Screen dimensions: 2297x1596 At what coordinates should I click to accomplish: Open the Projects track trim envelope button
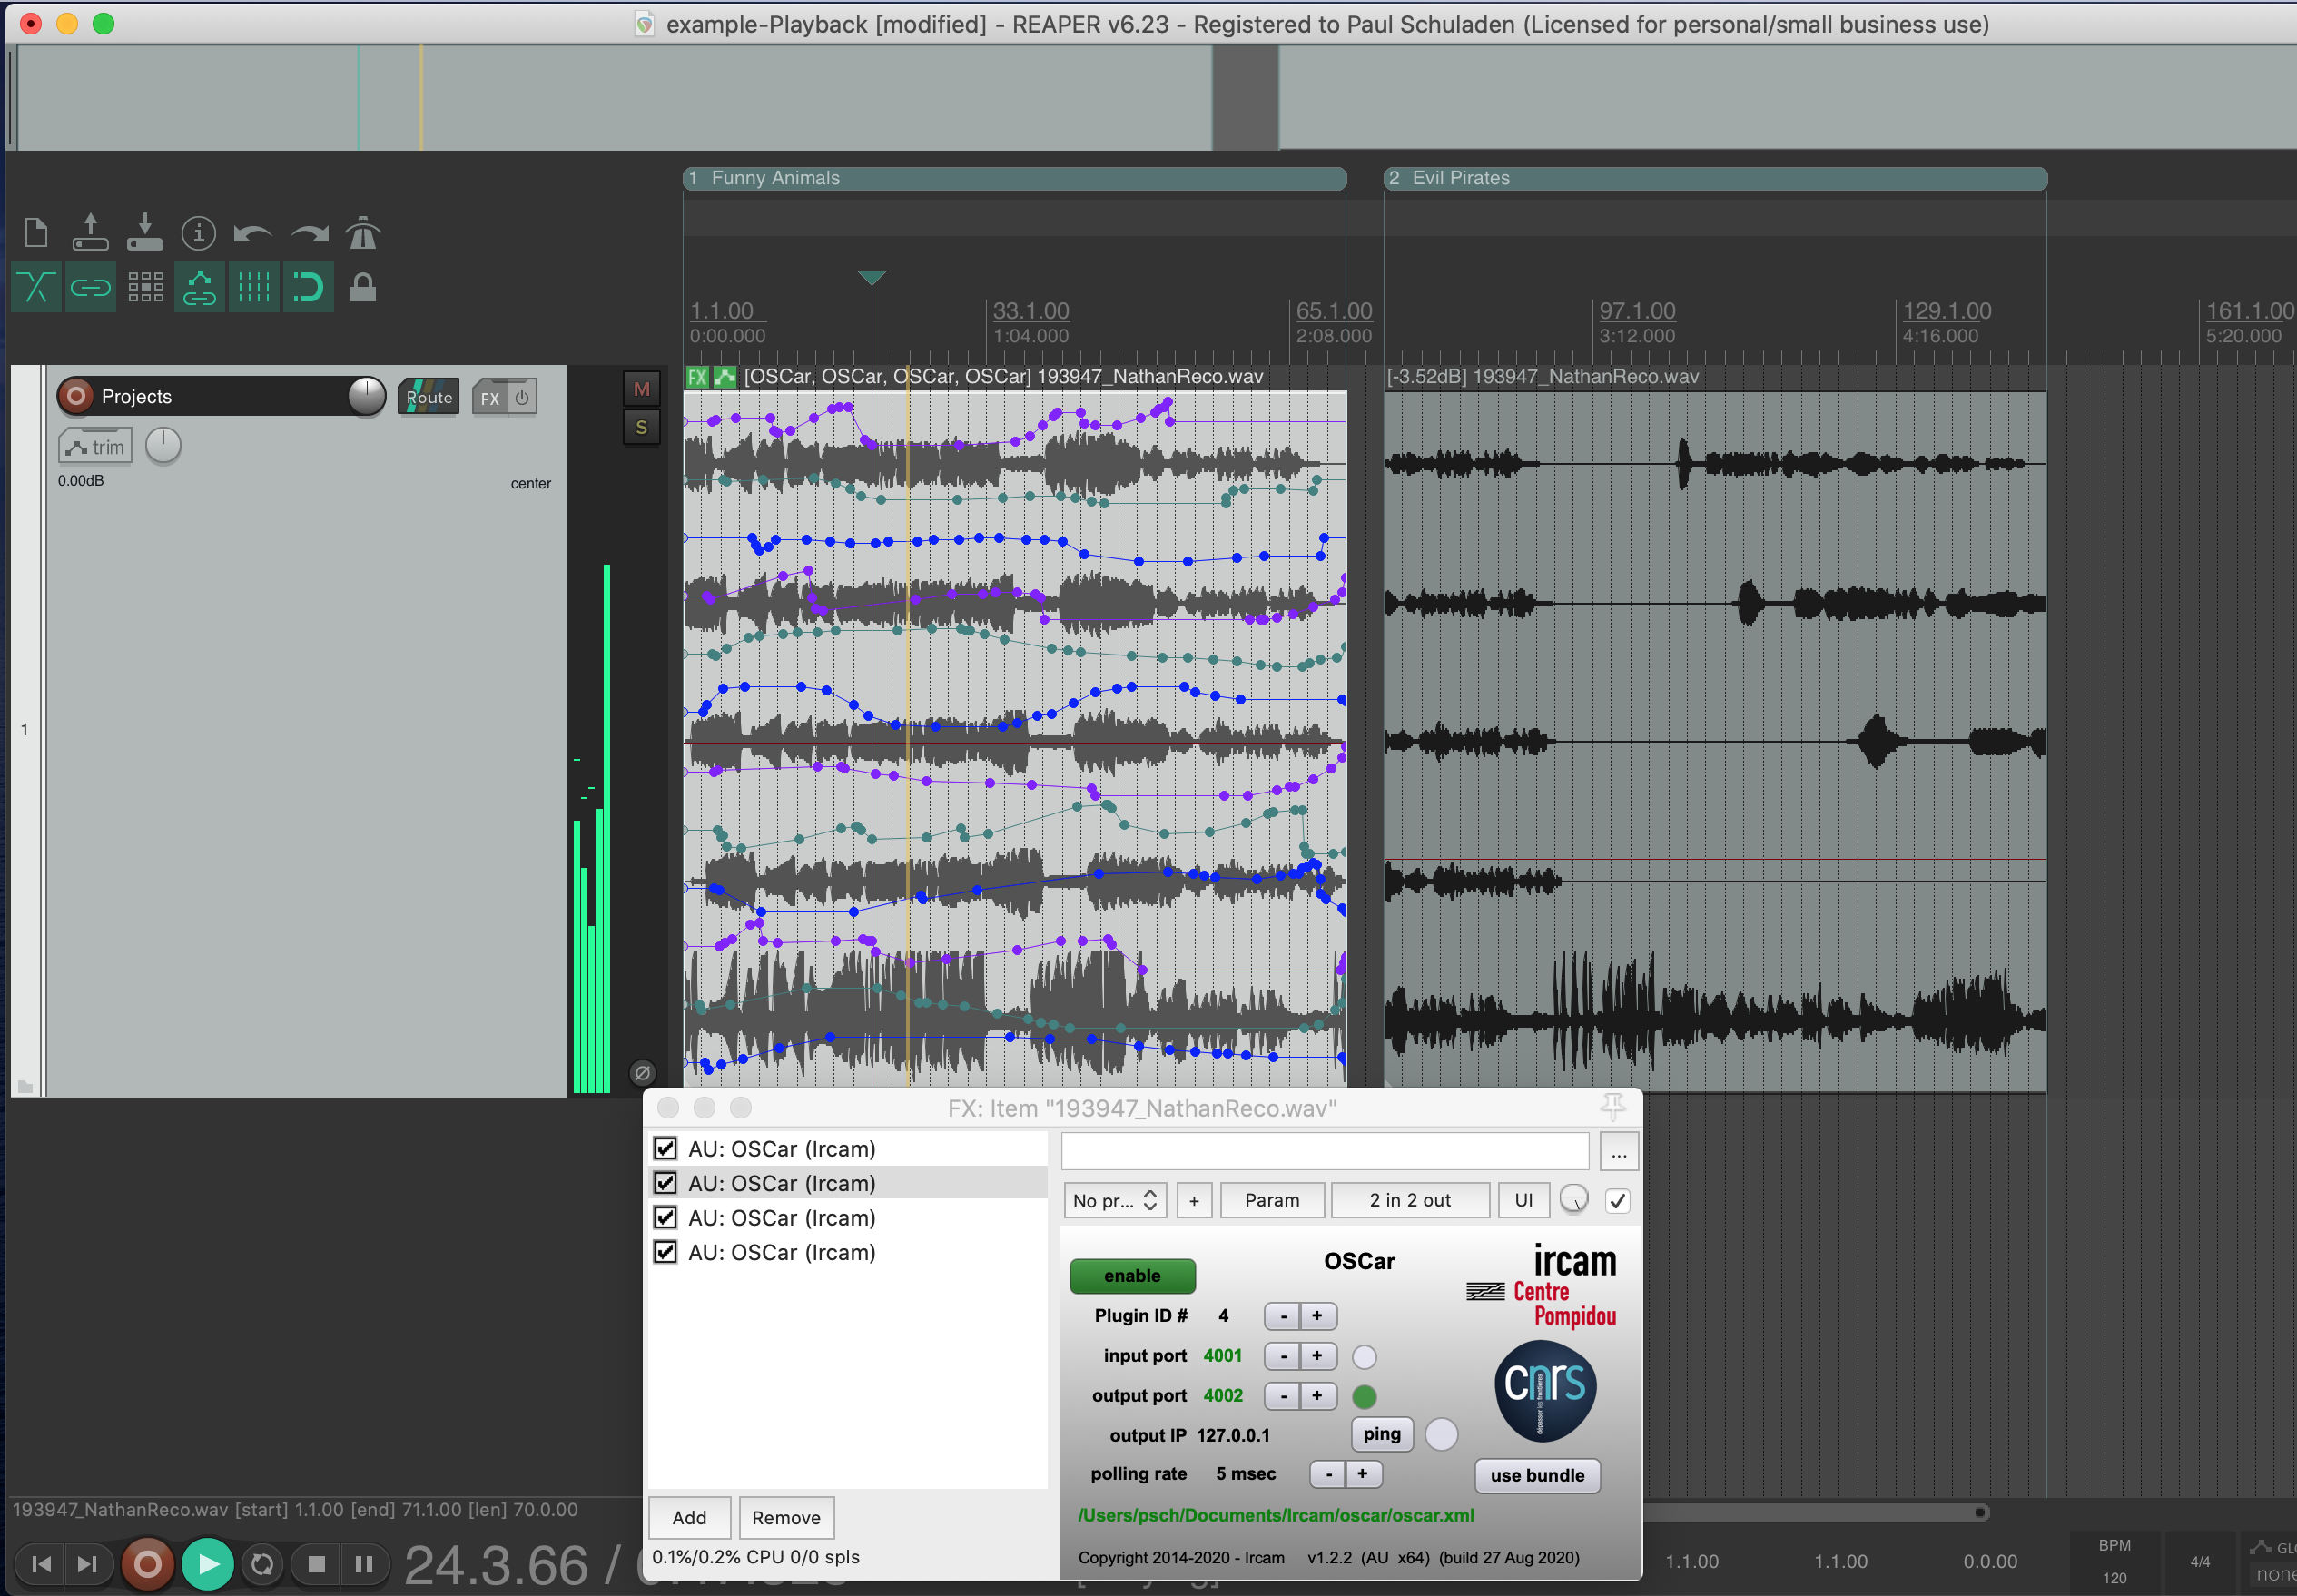click(95, 447)
